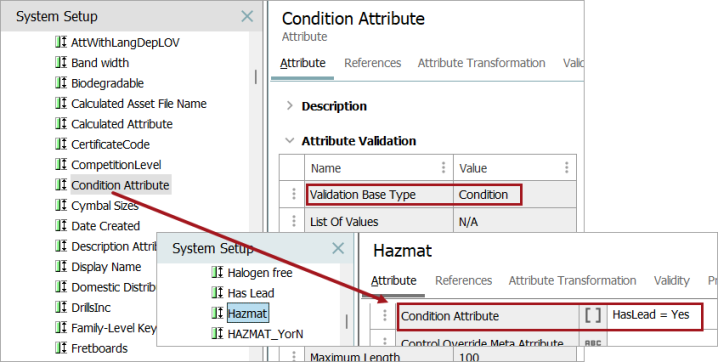This screenshot has height=362, width=718.
Task: Select CompetitionLevel in the tree
Action: click(x=116, y=165)
